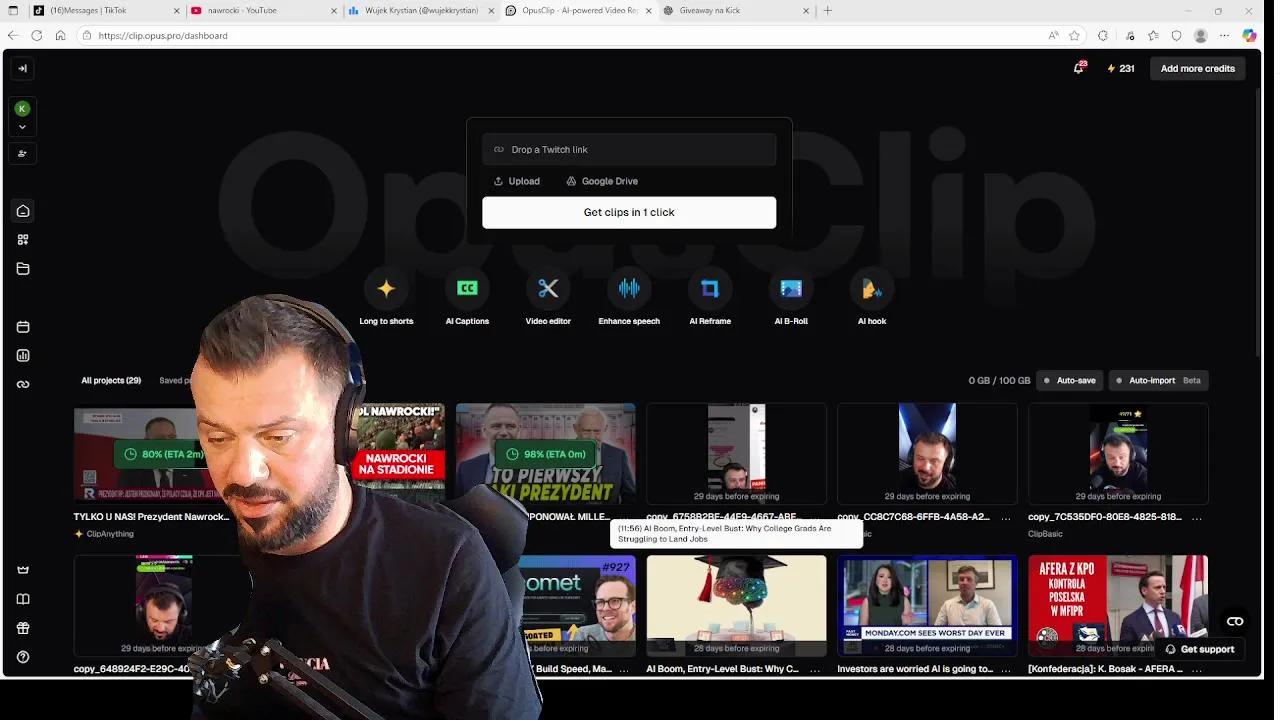Open the AFERA Z KPO project thumbnail
Screen dimensions: 1280x720
[1118, 605]
